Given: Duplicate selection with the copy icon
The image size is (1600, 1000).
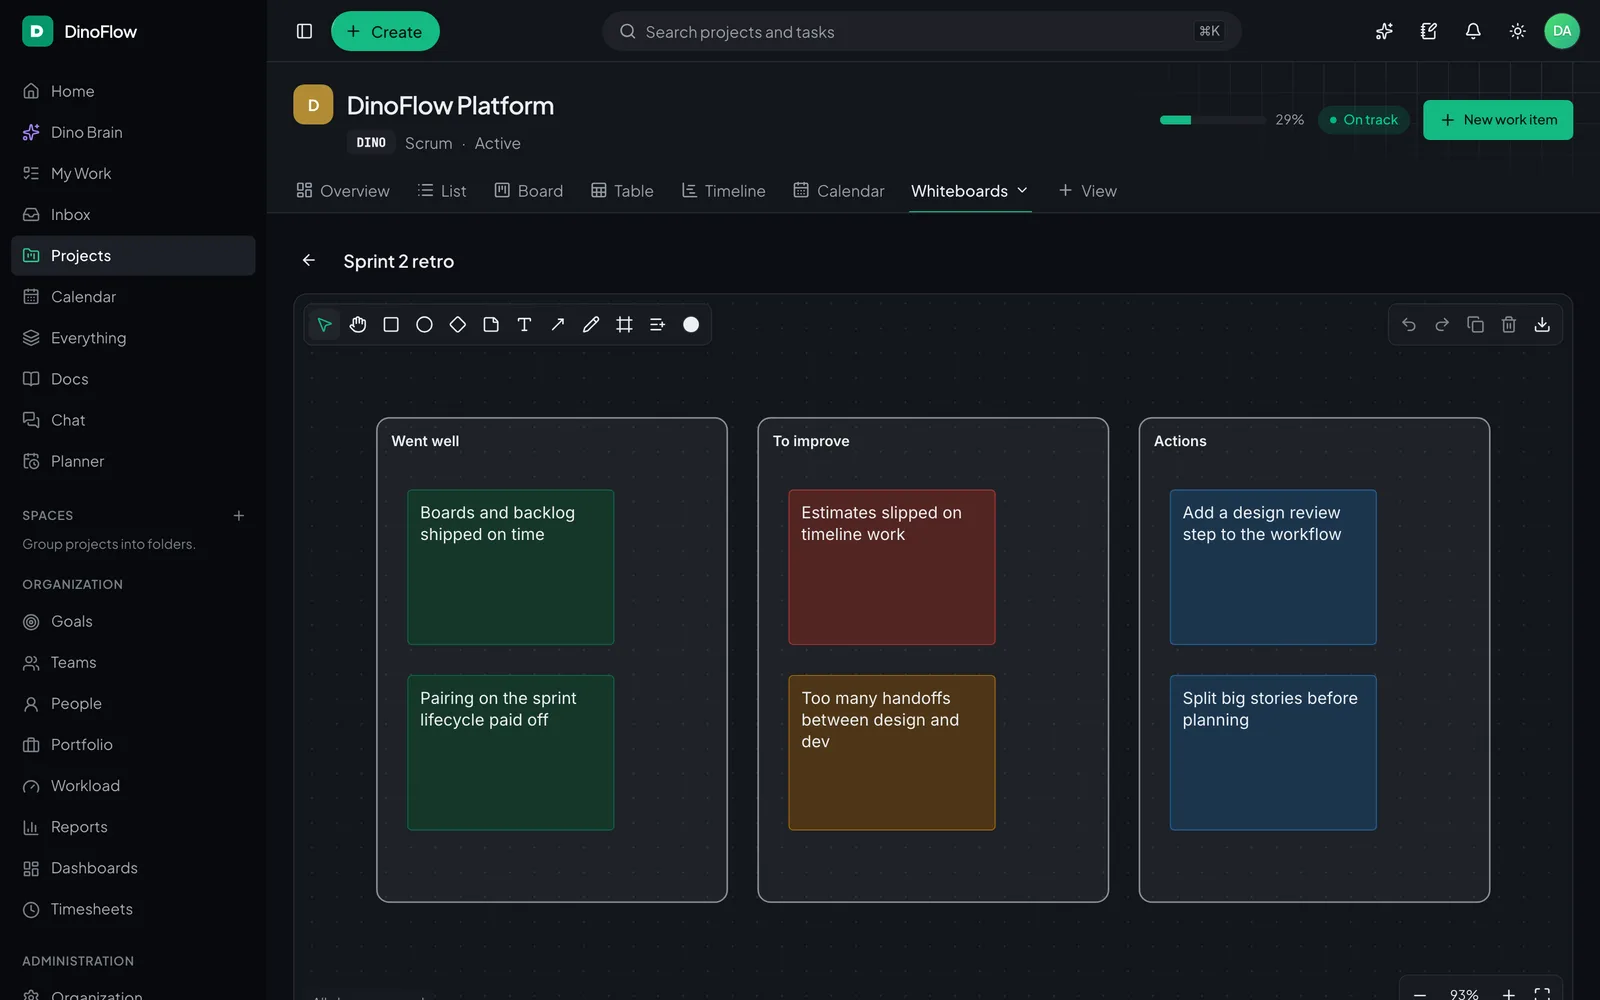Looking at the screenshot, I should (x=1475, y=324).
